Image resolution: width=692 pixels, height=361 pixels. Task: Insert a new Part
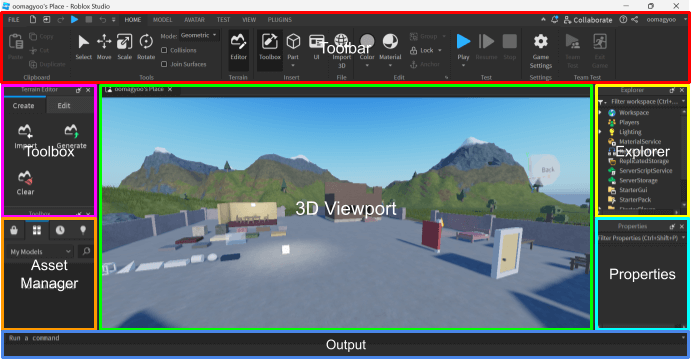293,47
